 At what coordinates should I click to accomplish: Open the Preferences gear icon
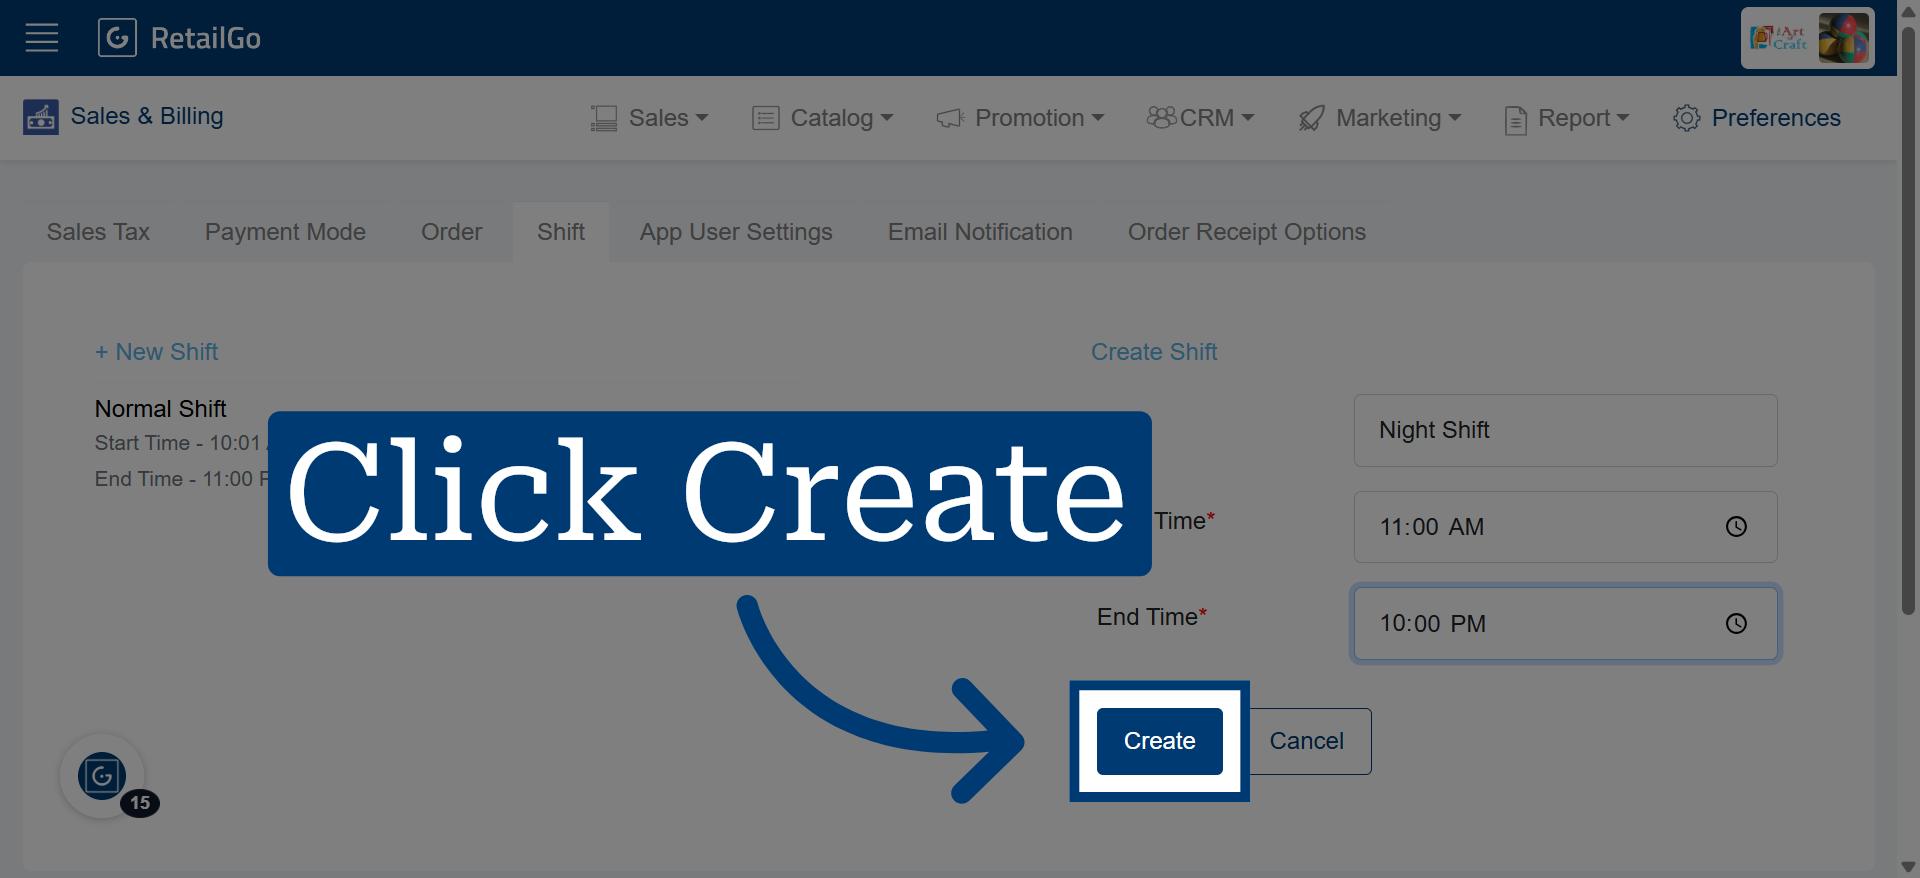click(1686, 118)
